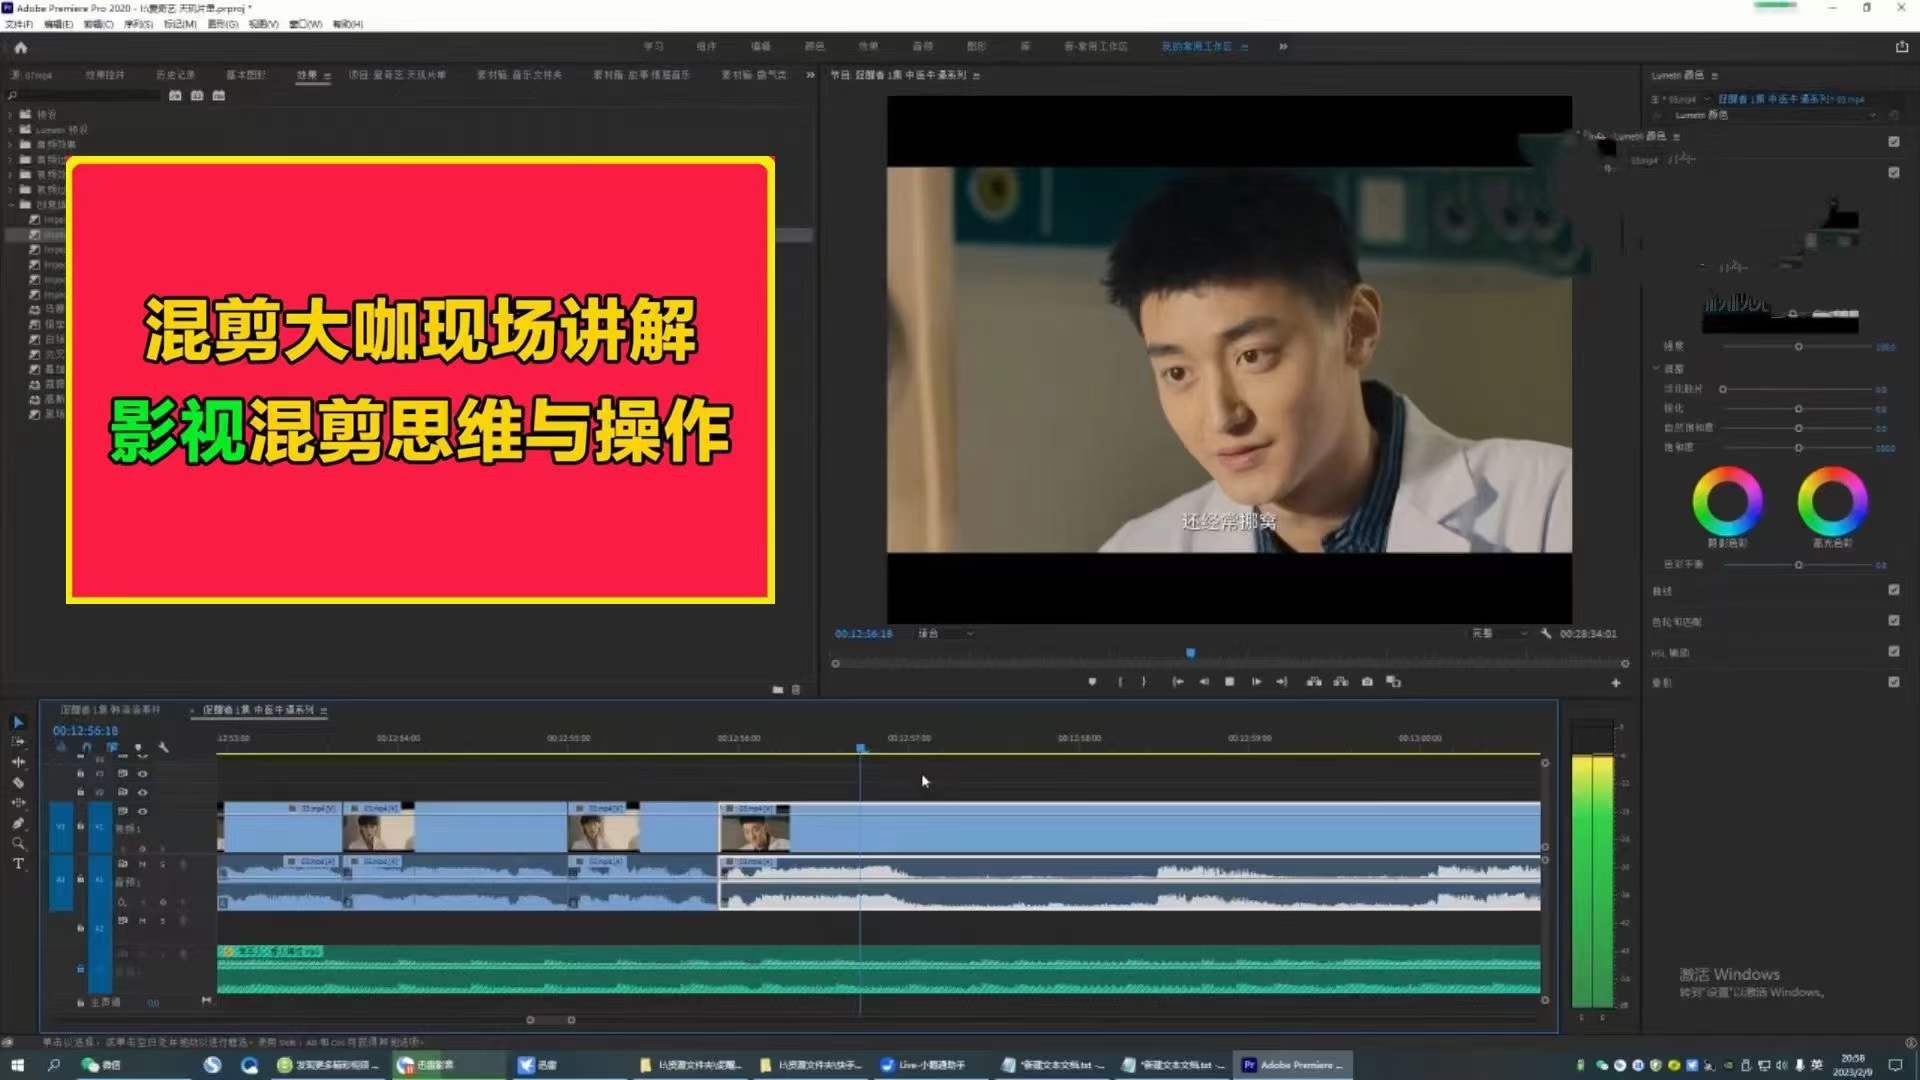
Task: Open the Edit menu
Action: pyautogui.click(x=58, y=24)
